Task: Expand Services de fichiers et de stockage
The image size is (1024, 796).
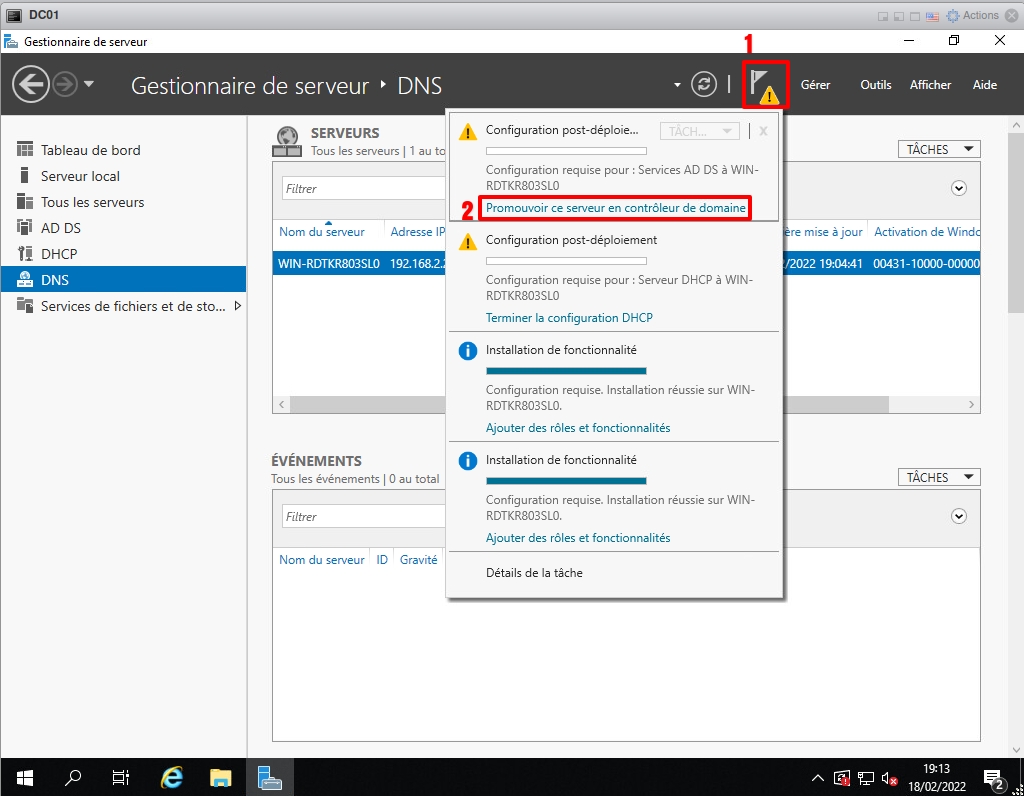Action: [238, 306]
